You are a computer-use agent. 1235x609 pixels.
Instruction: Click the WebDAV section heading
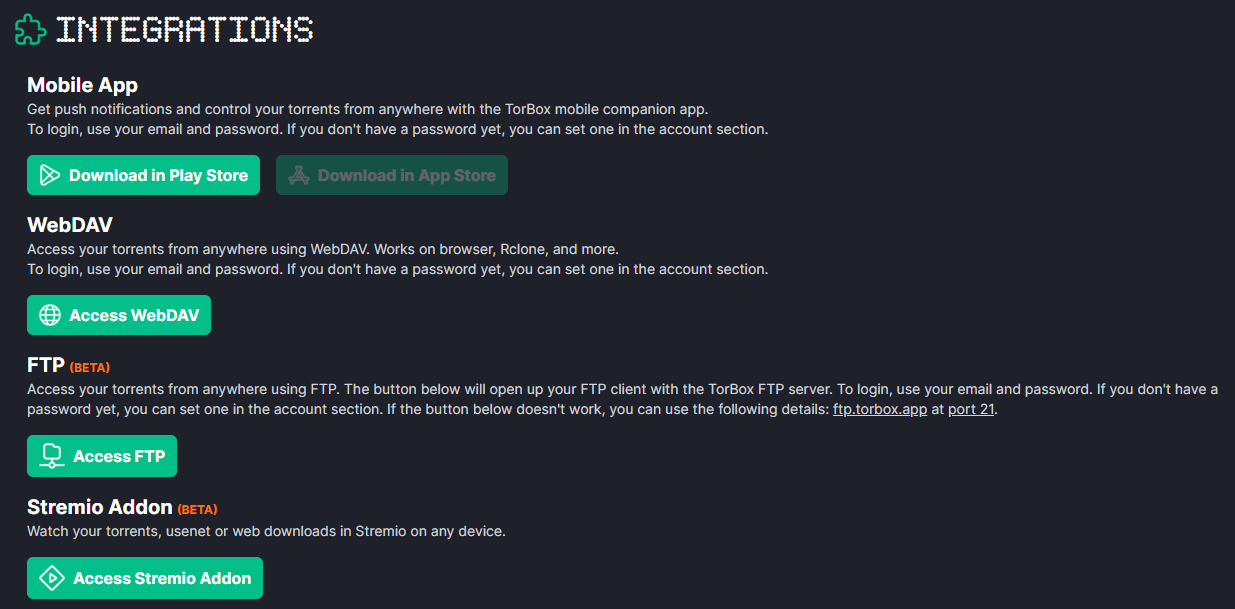click(69, 225)
